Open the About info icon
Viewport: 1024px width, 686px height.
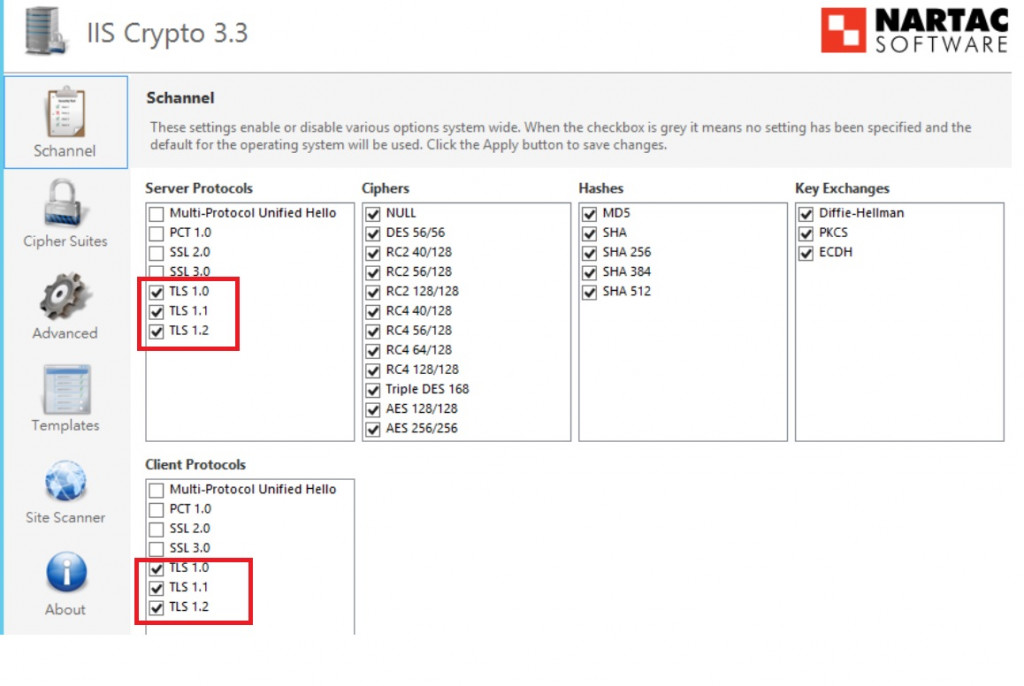pos(66,572)
